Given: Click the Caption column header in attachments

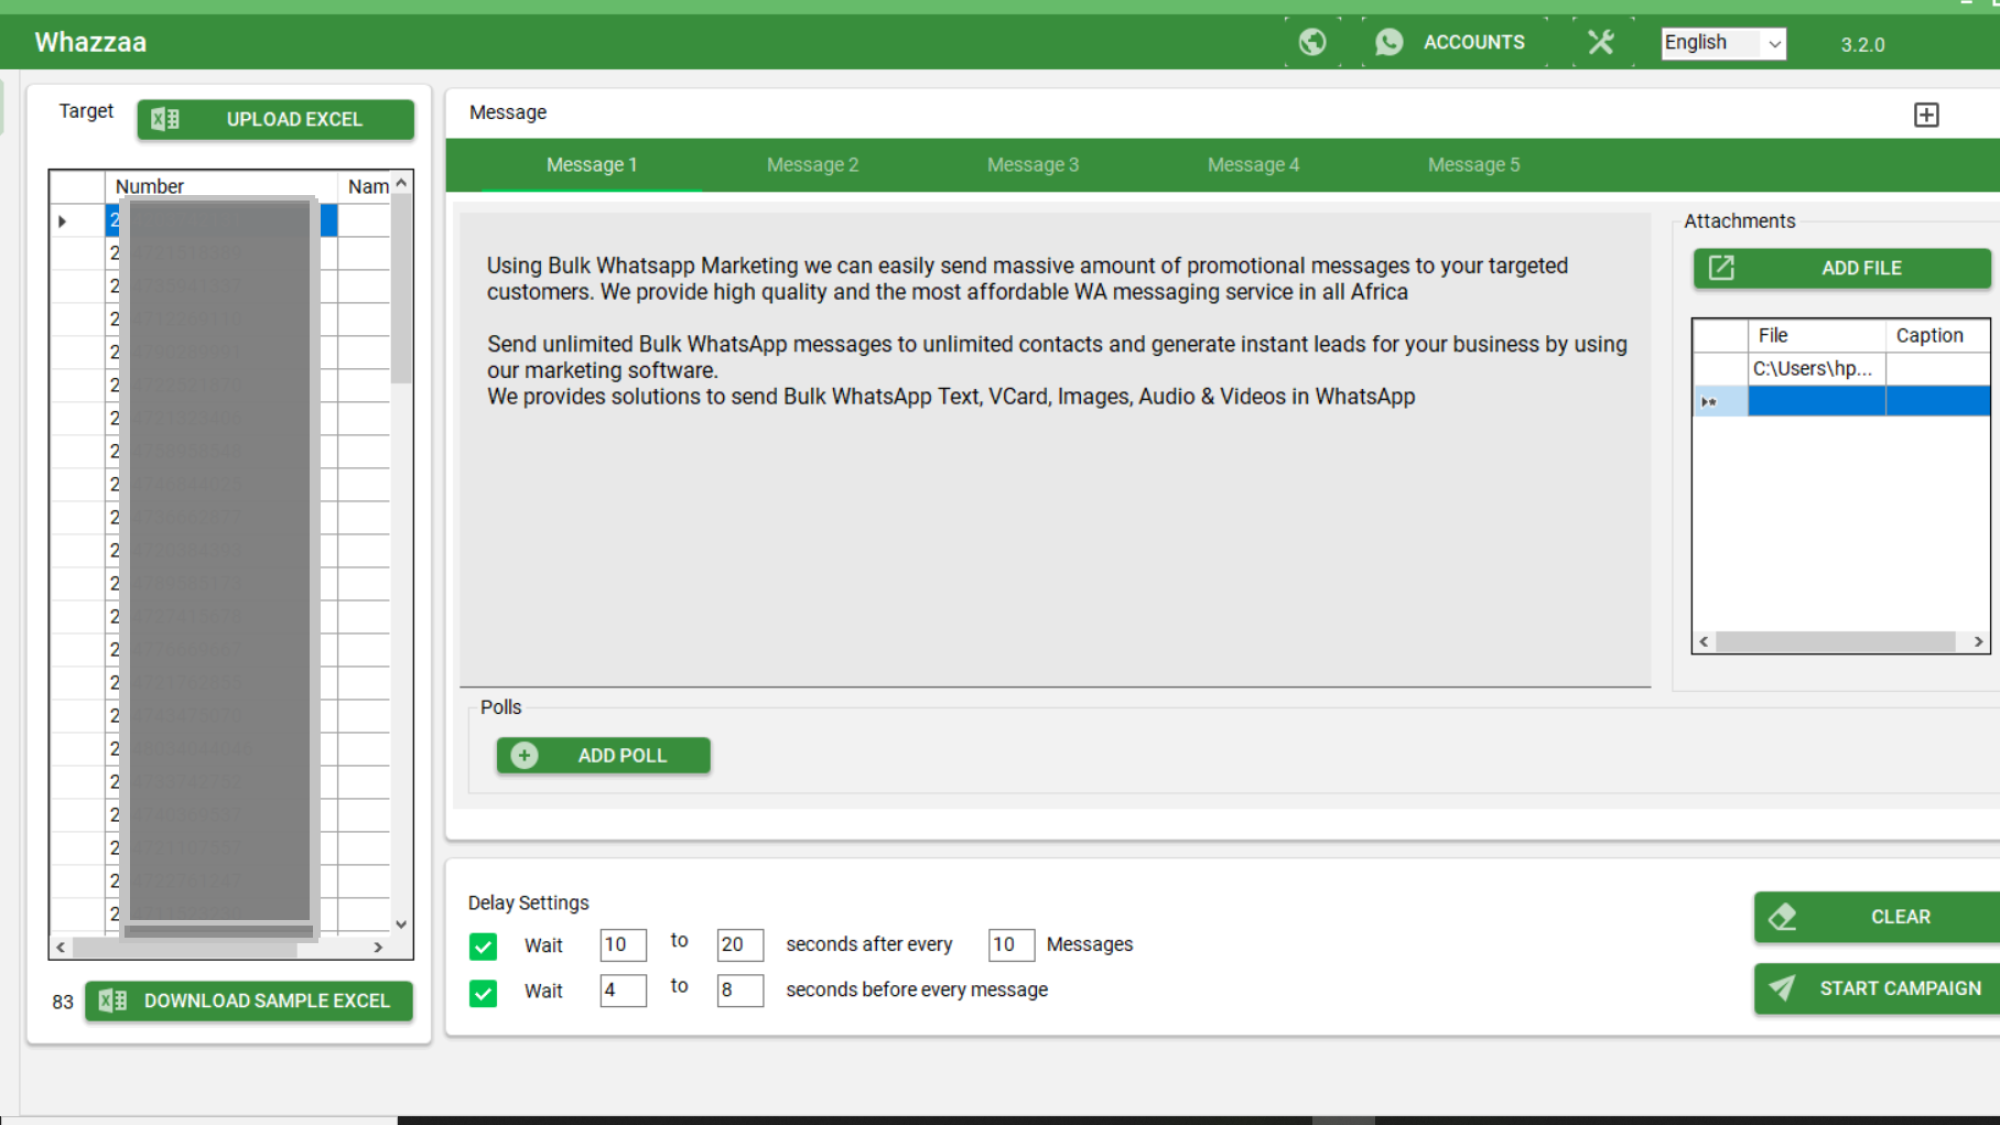Looking at the screenshot, I should (x=1938, y=335).
